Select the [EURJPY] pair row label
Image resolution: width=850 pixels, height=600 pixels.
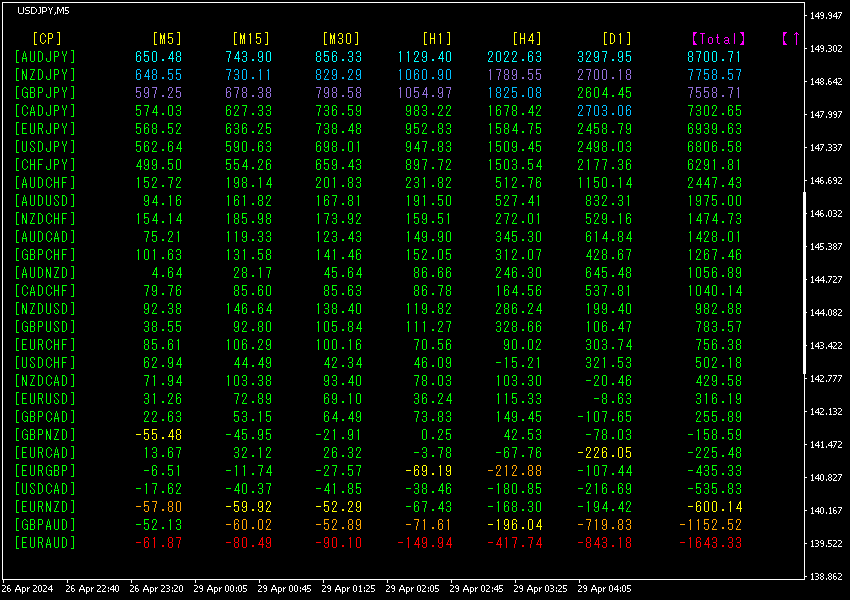click(x=45, y=129)
